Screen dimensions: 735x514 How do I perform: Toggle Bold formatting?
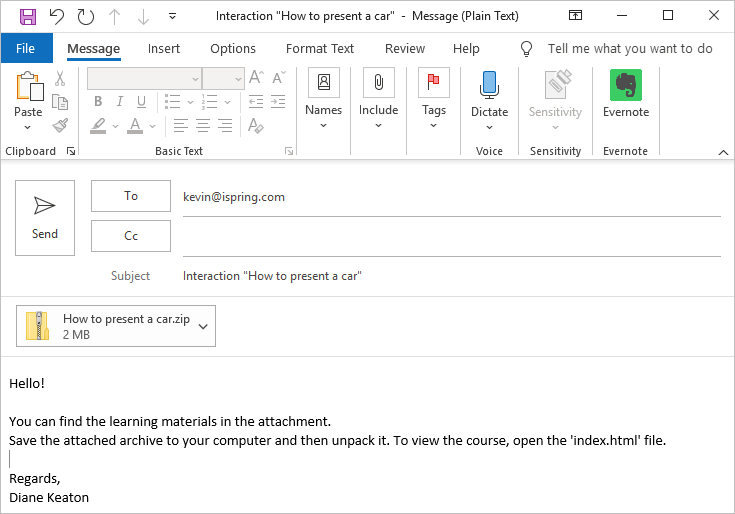click(98, 102)
